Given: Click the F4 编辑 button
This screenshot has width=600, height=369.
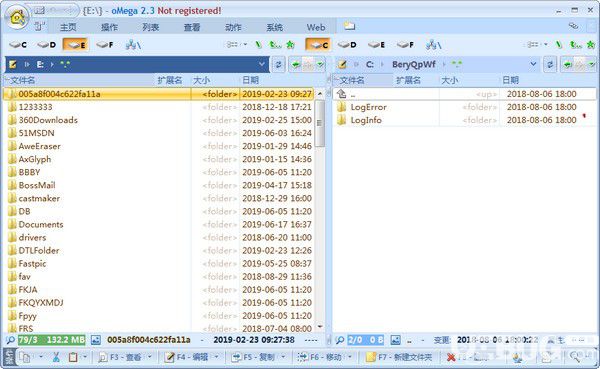Looking at the screenshot, I should coord(187,357).
